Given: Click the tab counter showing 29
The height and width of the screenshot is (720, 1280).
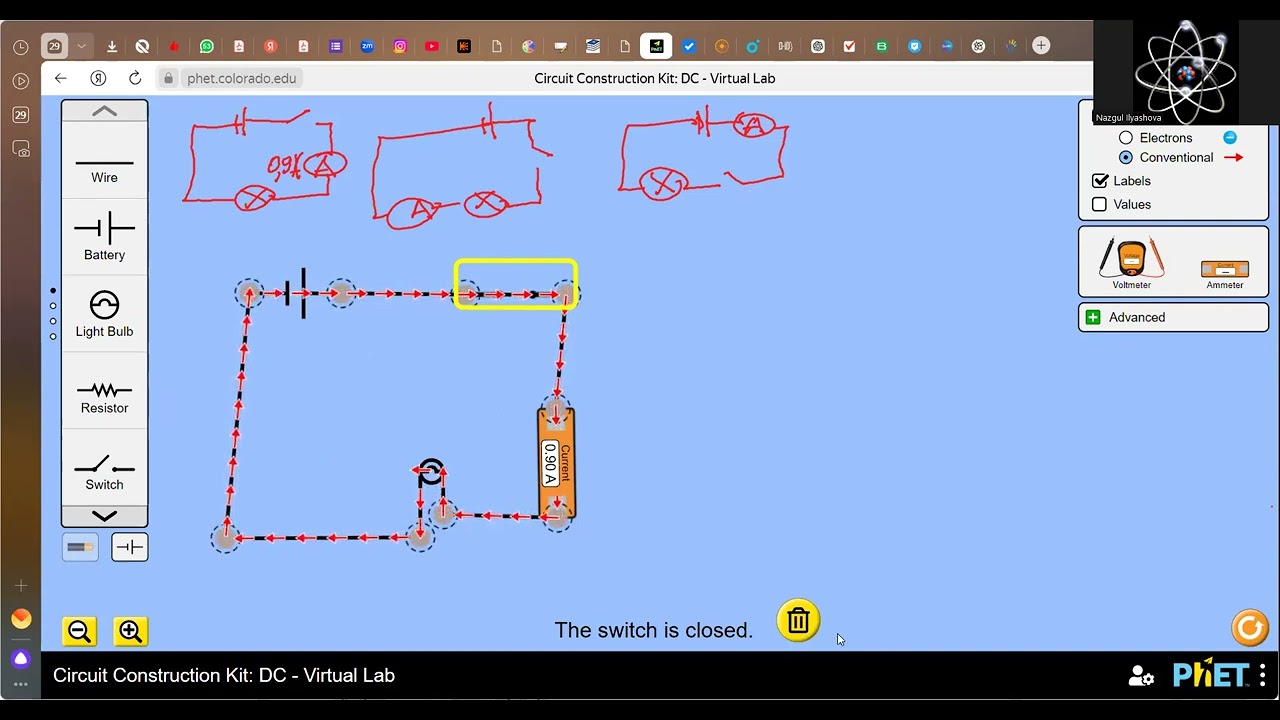Looking at the screenshot, I should (x=55, y=46).
